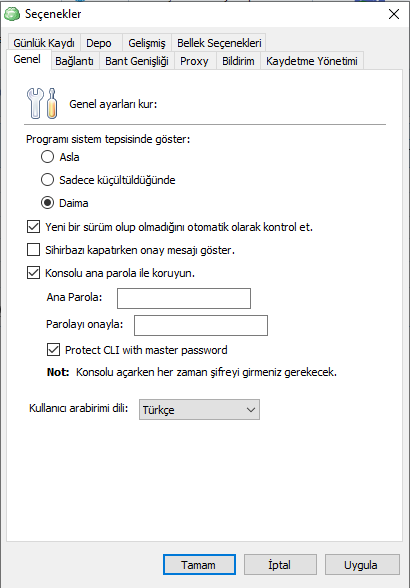This screenshot has width=410, height=588.
Task: Open the Bant Genişliği tab
Action: [x=137, y=61]
